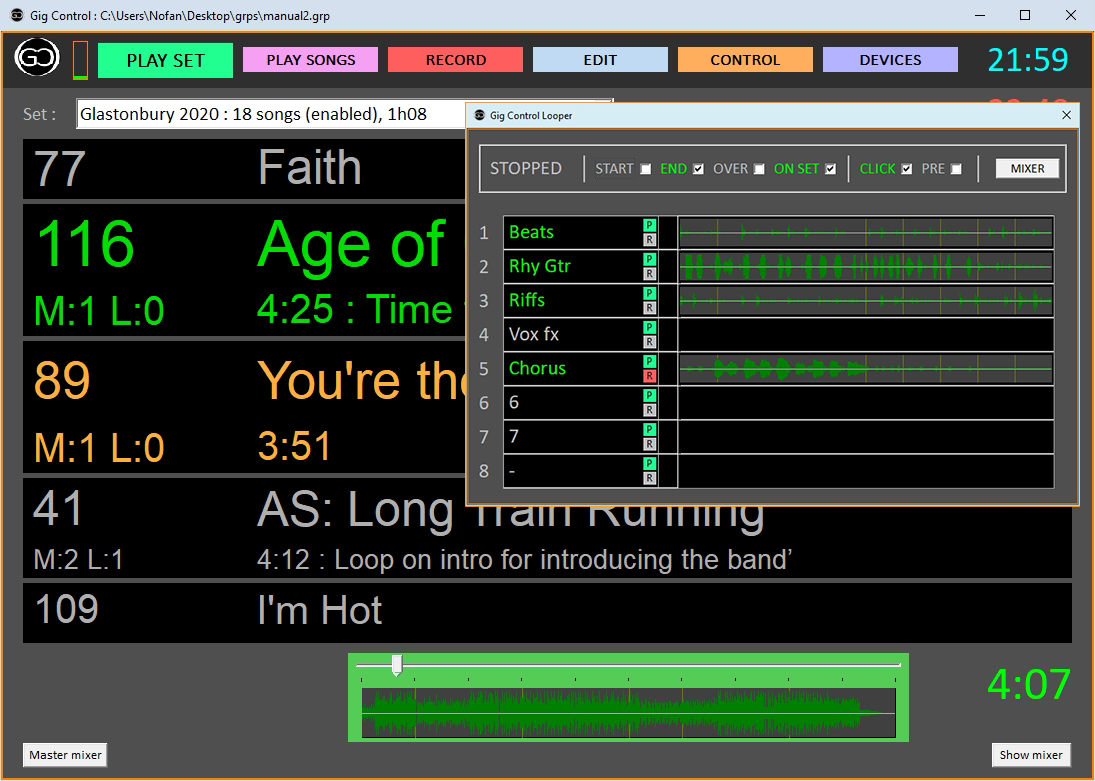Toggle the P button on track 6

pos(649,395)
